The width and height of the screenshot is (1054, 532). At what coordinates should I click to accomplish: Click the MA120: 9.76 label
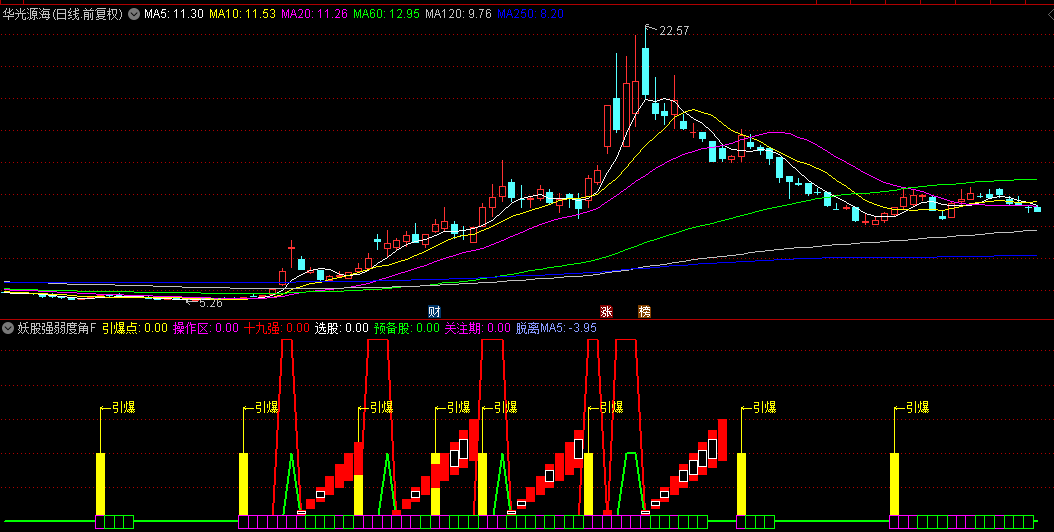click(458, 13)
